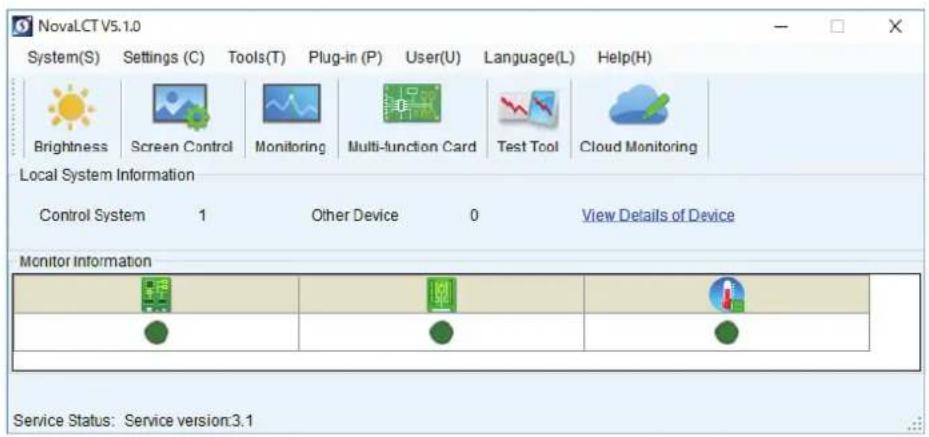This screenshot has height=437, width=929.
Task: Click the NovaLCT V5.1.0 window title
Action: pos(89,27)
